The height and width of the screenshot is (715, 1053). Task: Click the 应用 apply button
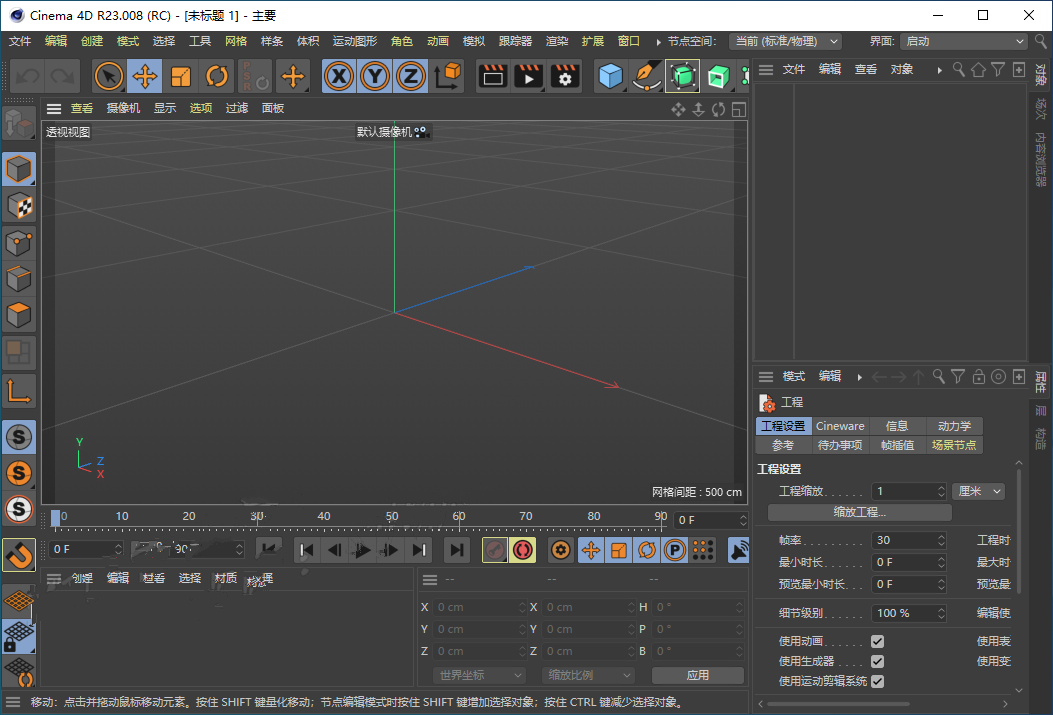pos(698,675)
